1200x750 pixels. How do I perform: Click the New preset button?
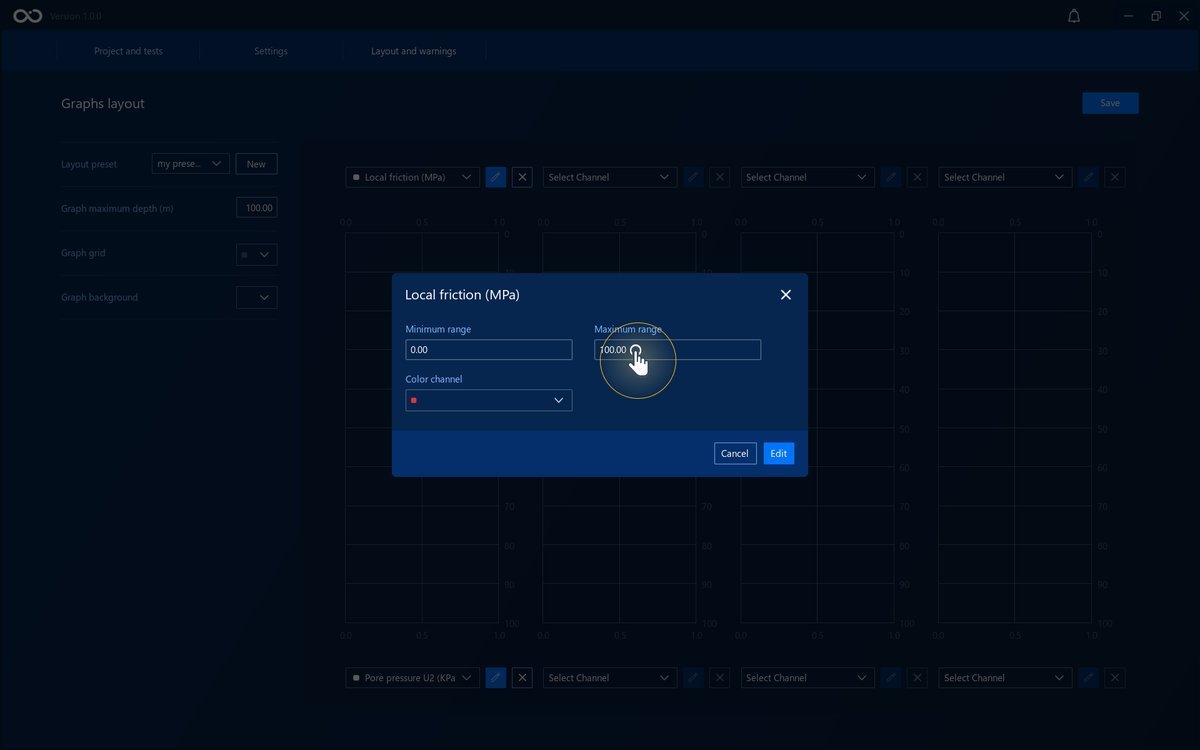(256, 164)
